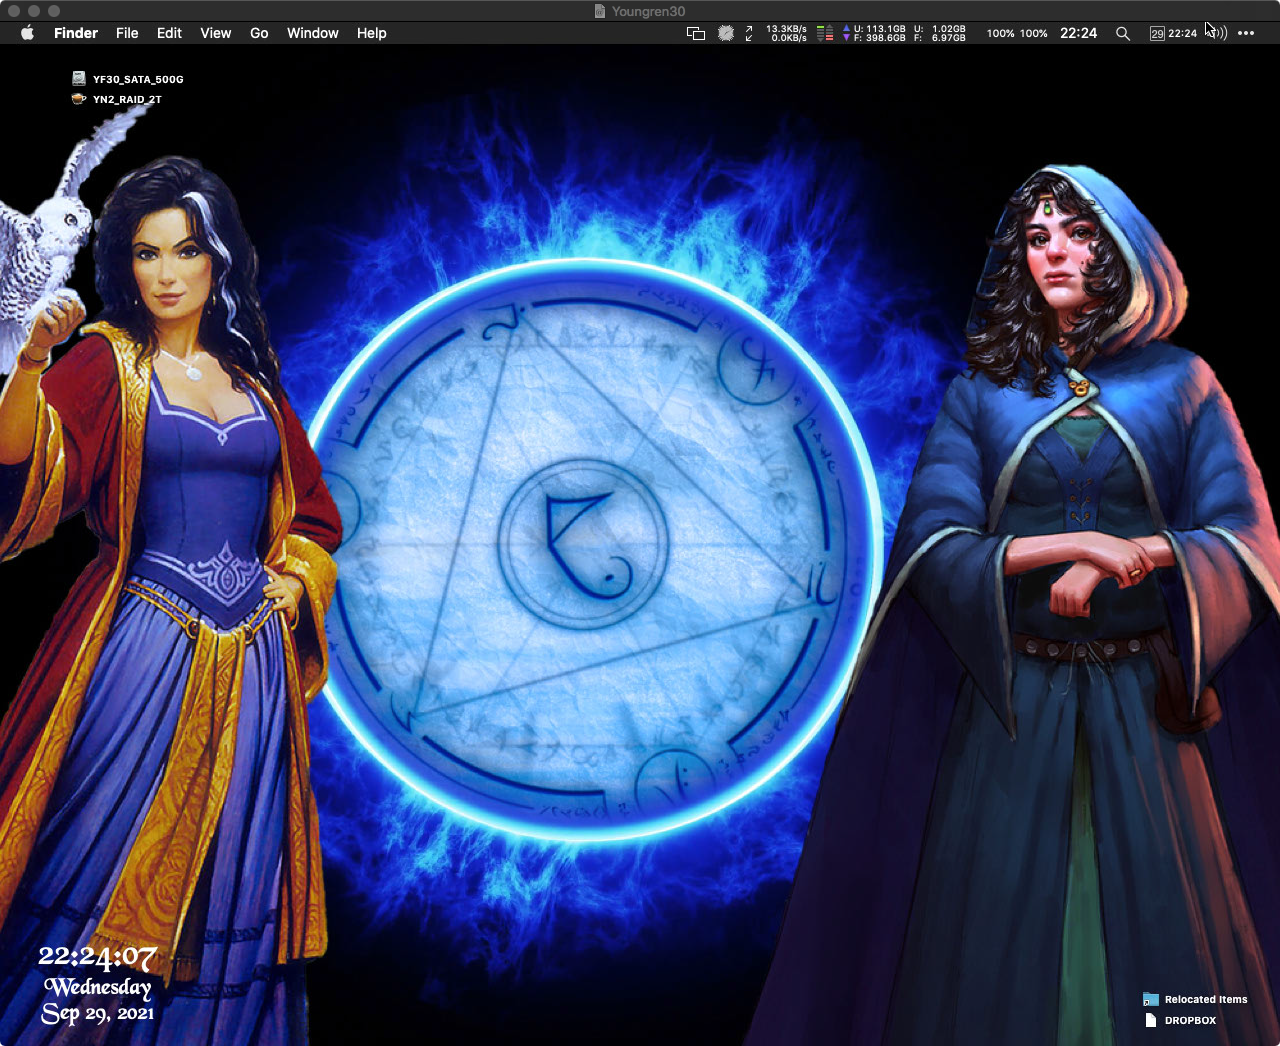Image resolution: width=1280 pixels, height=1046 pixels.
Task: Select the Relocated Items folder icon
Action: pos(1151,999)
